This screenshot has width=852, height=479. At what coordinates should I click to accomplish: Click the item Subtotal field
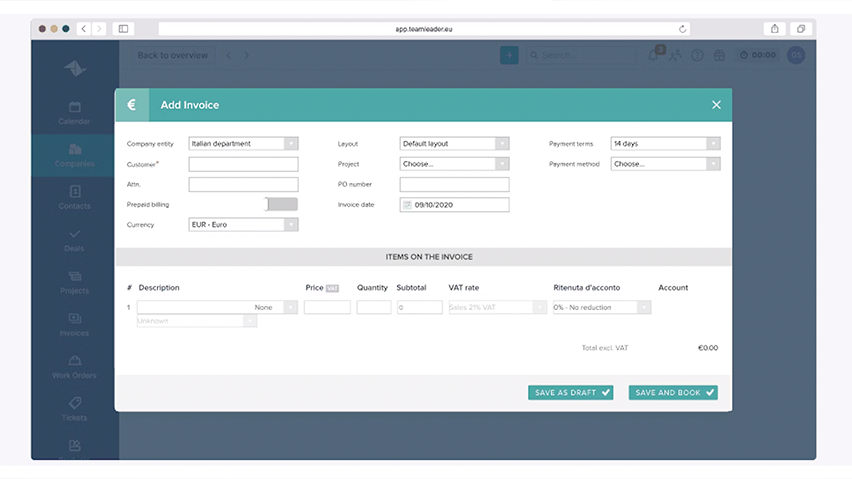[419, 307]
